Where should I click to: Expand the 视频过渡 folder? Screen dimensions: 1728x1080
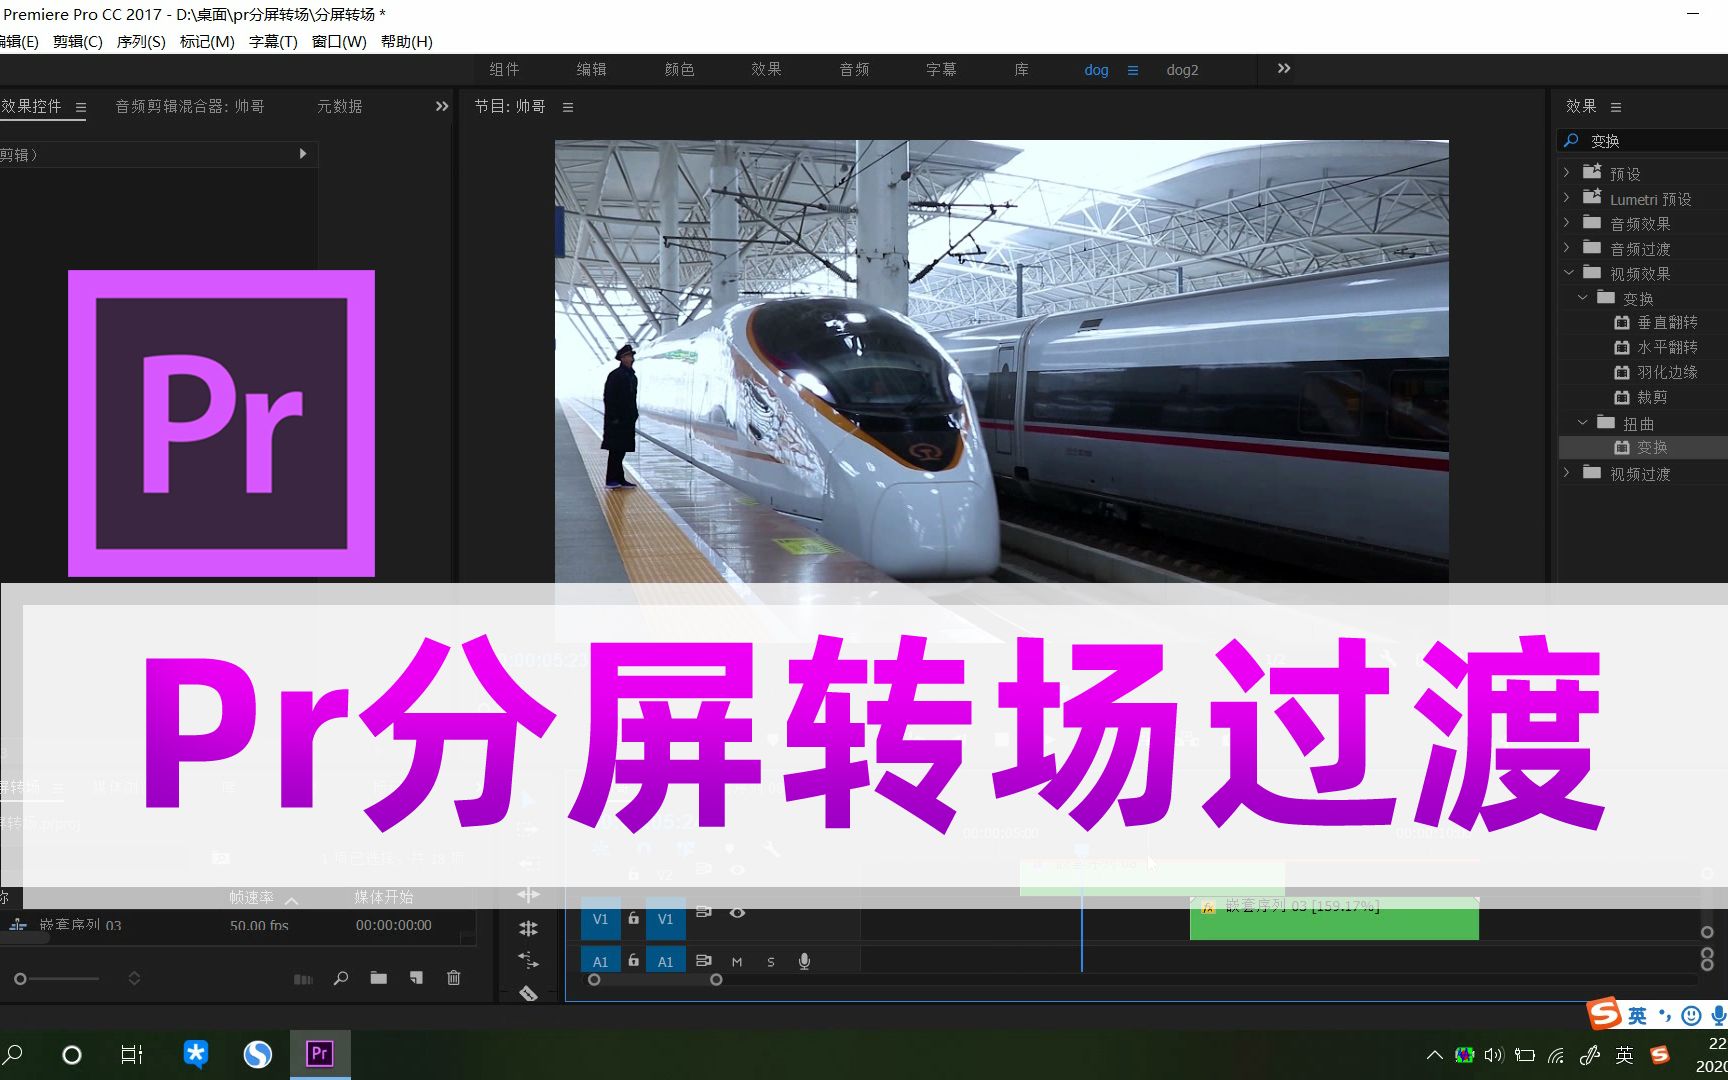pos(1567,473)
